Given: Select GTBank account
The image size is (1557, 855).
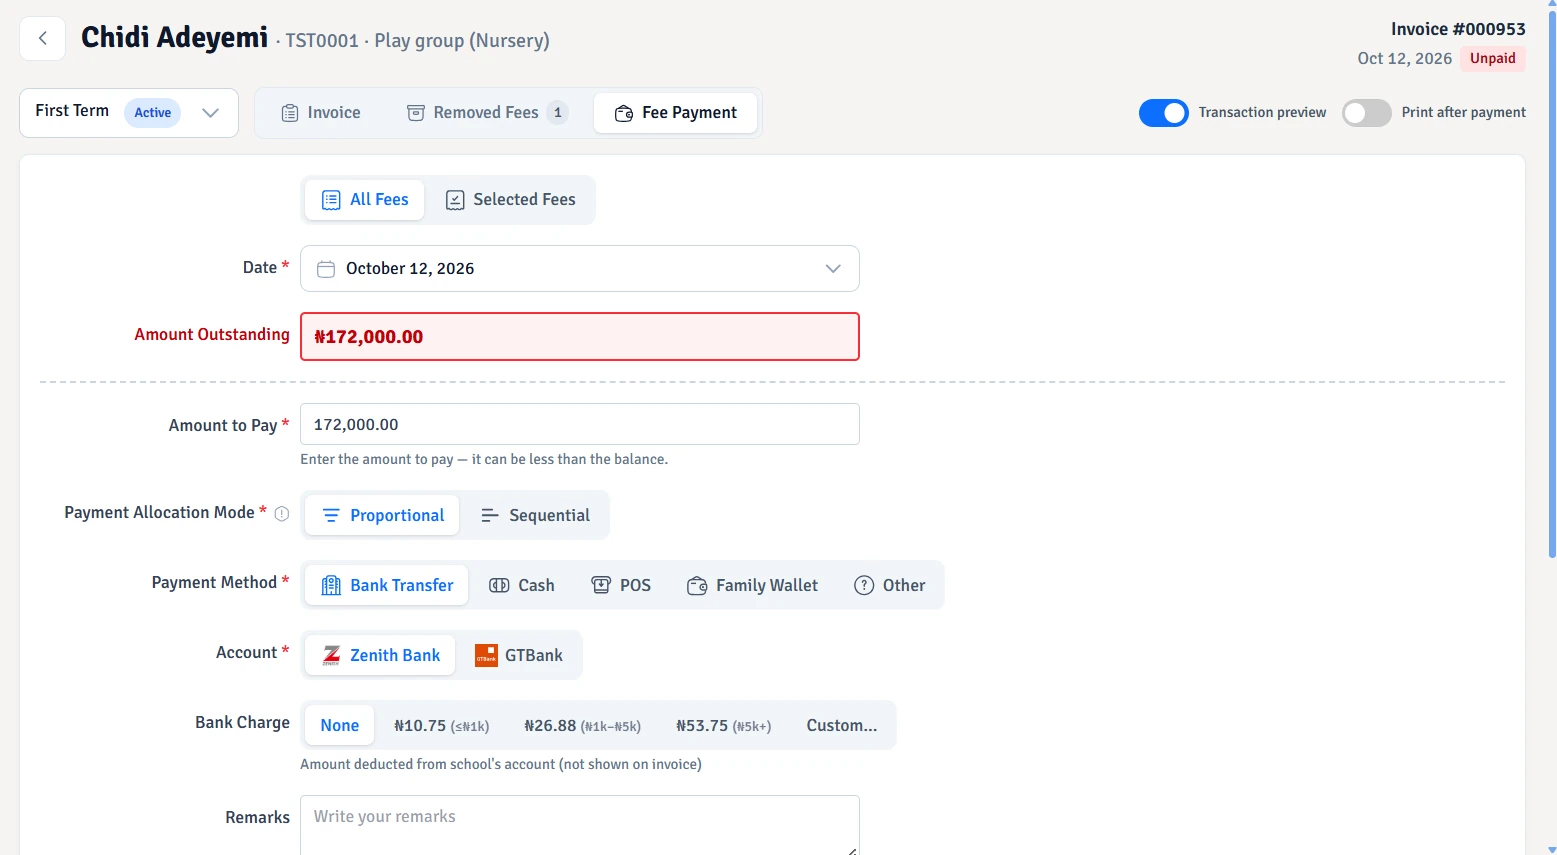Looking at the screenshot, I should click(x=518, y=655).
